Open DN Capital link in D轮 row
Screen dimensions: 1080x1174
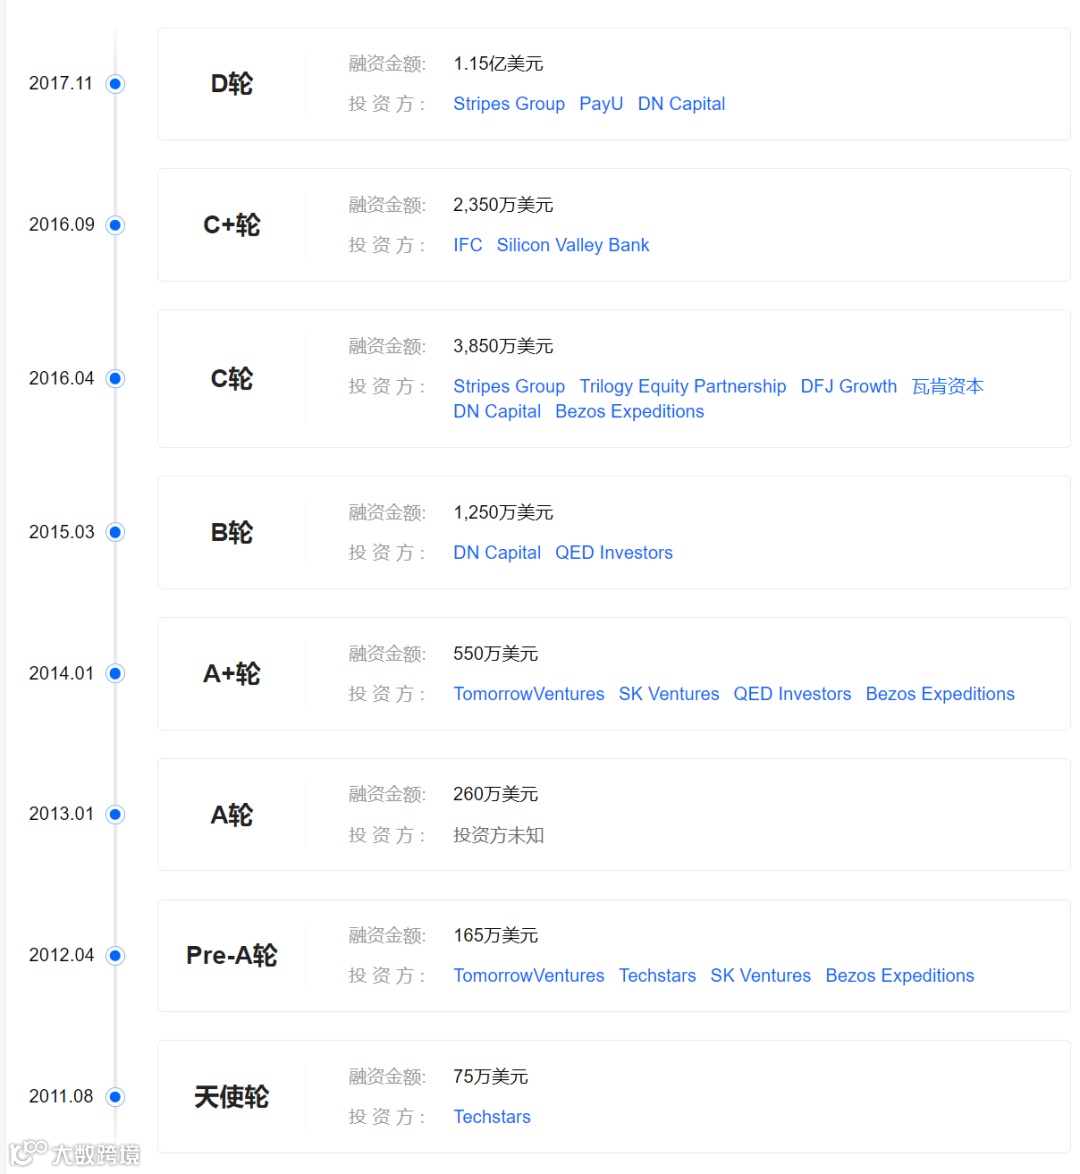tap(681, 104)
